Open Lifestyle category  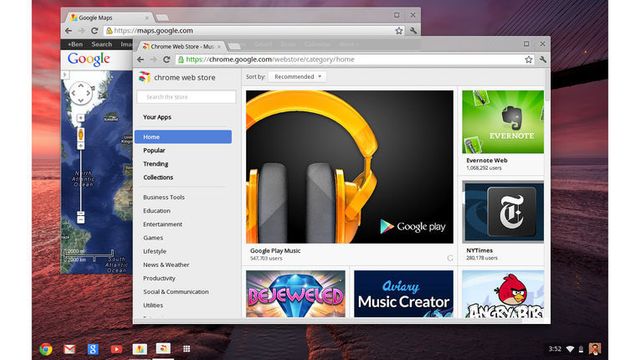(x=155, y=251)
